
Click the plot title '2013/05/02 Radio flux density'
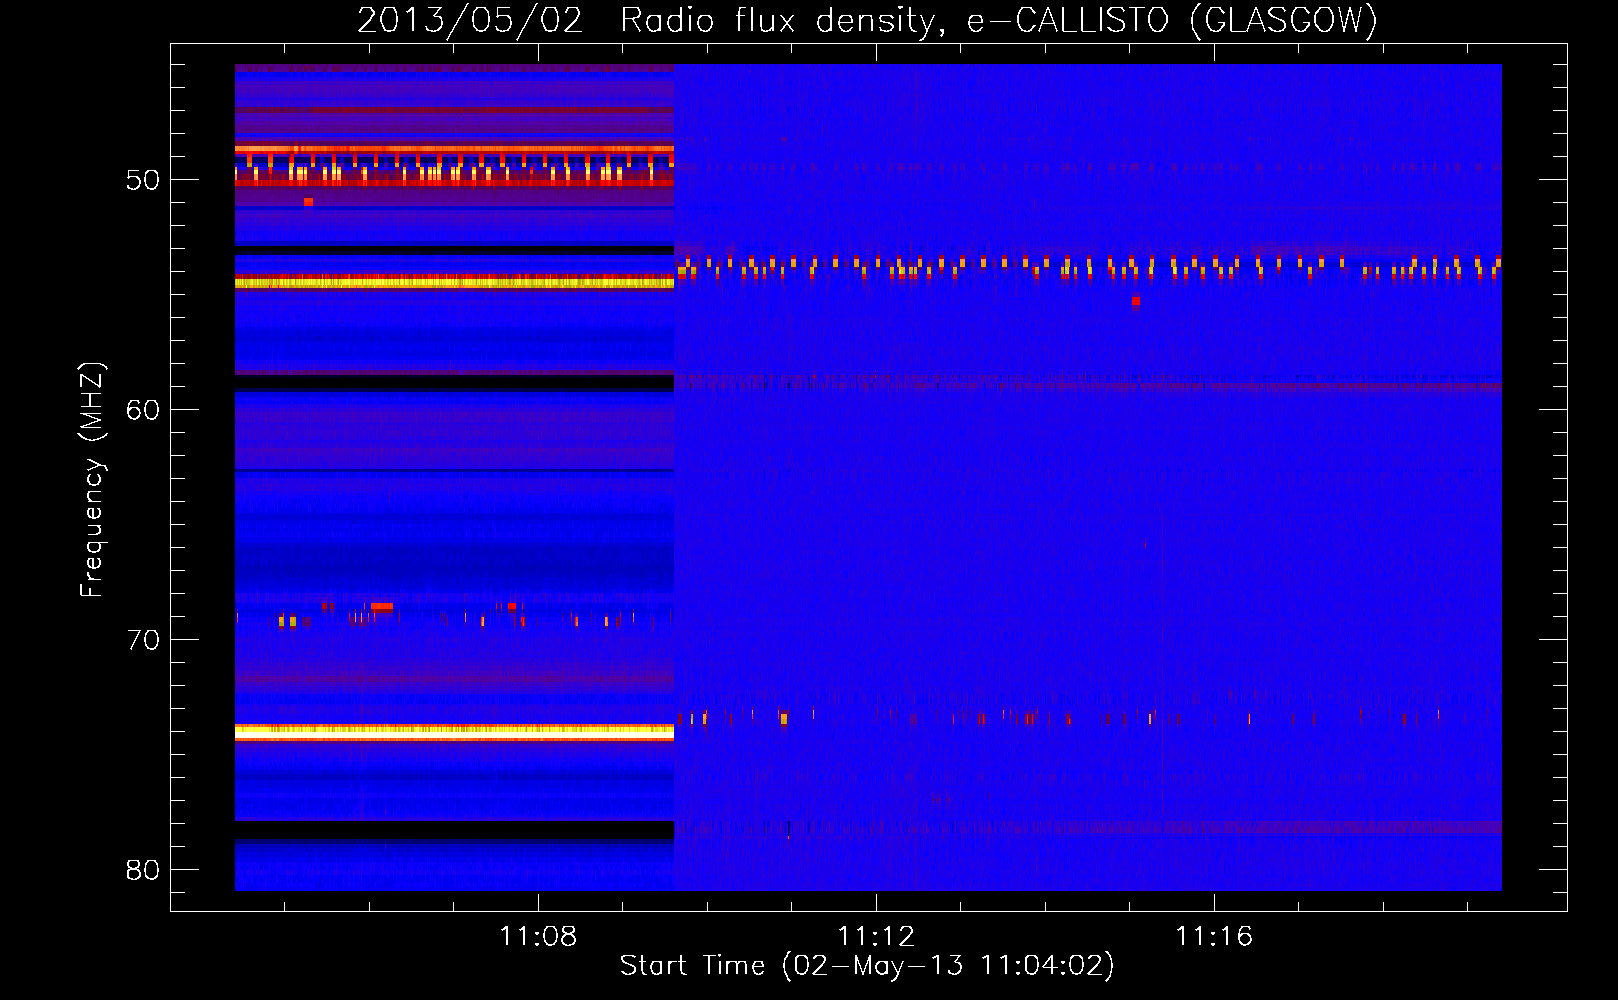(x=646, y=20)
